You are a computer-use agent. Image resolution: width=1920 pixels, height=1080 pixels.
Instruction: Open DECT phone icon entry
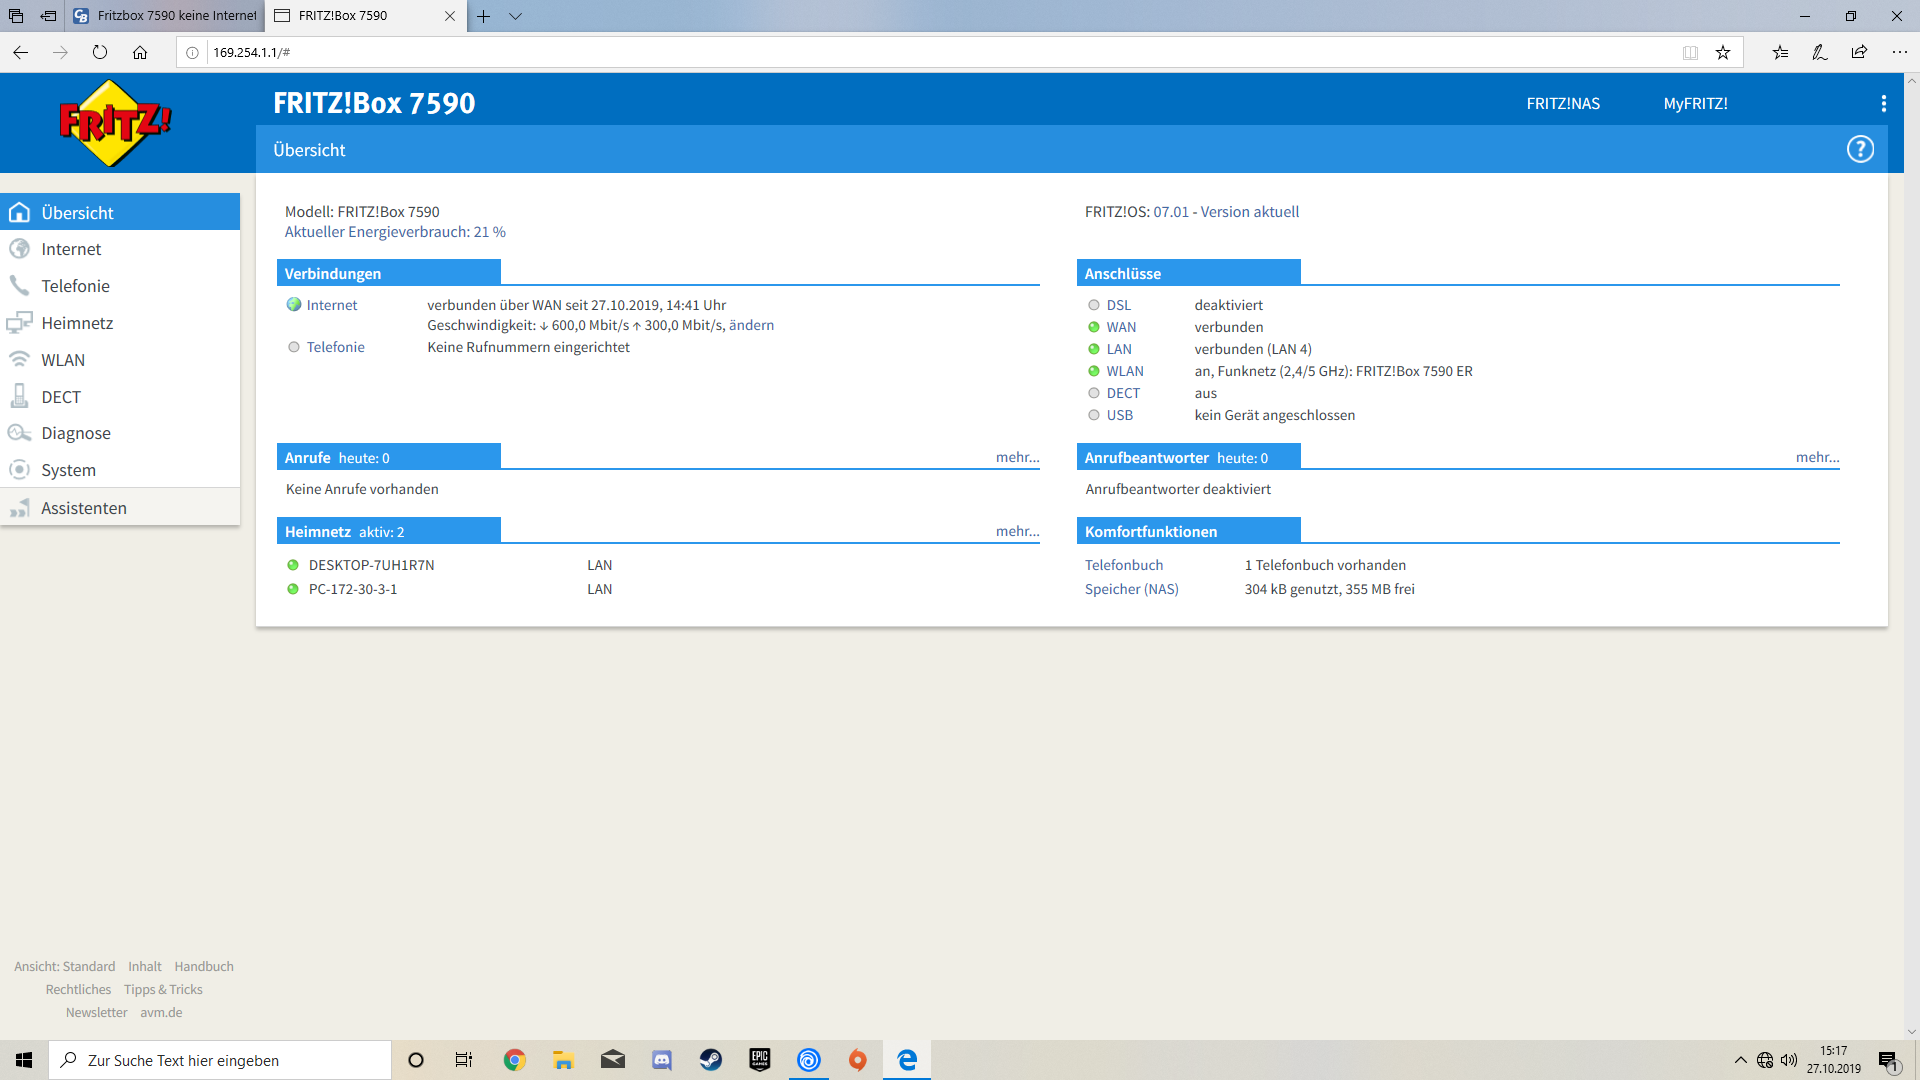pyautogui.click(x=19, y=397)
